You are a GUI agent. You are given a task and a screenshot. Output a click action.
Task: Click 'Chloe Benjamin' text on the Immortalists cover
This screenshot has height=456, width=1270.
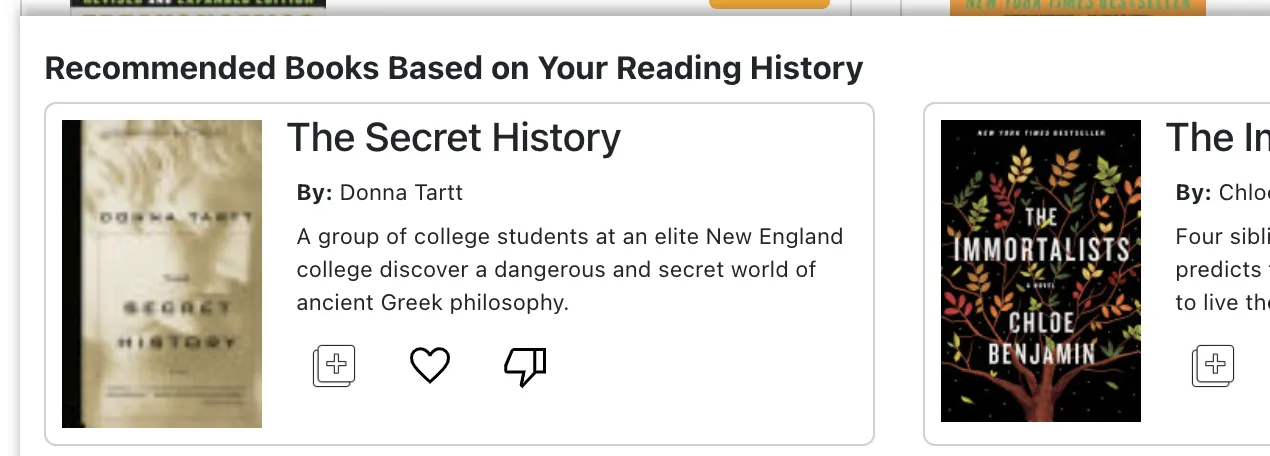pos(1040,337)
